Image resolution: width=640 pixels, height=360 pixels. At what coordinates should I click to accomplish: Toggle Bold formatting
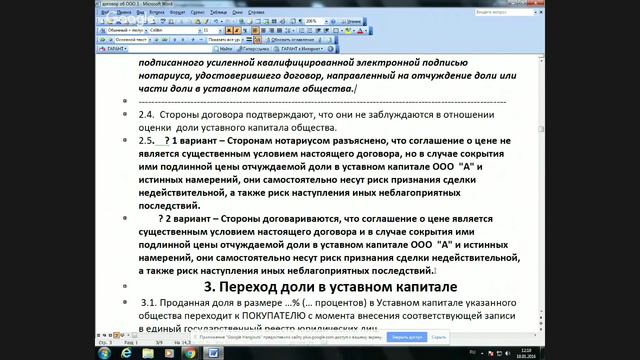tap(229, 30)
